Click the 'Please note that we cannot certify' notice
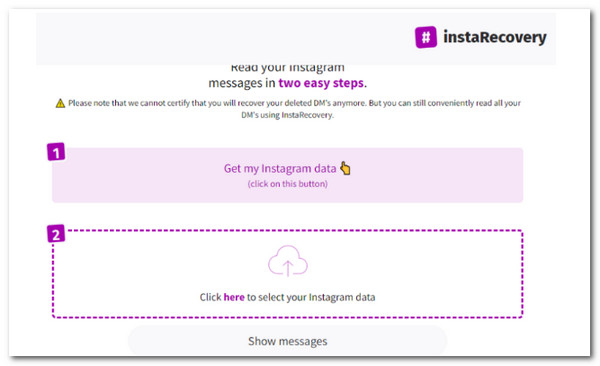 (x=288, y=109)
